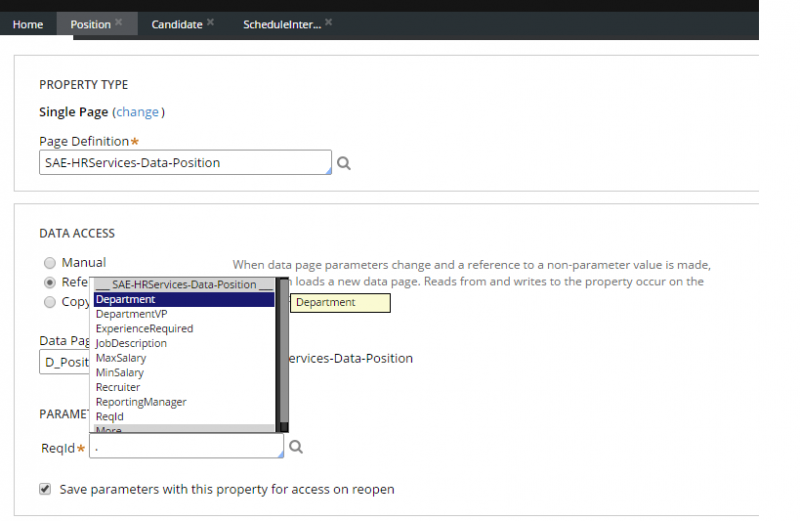Screen dimensions: 800x521
Task: Click the DATA ACCESS section heading
Action: (77, 233)
